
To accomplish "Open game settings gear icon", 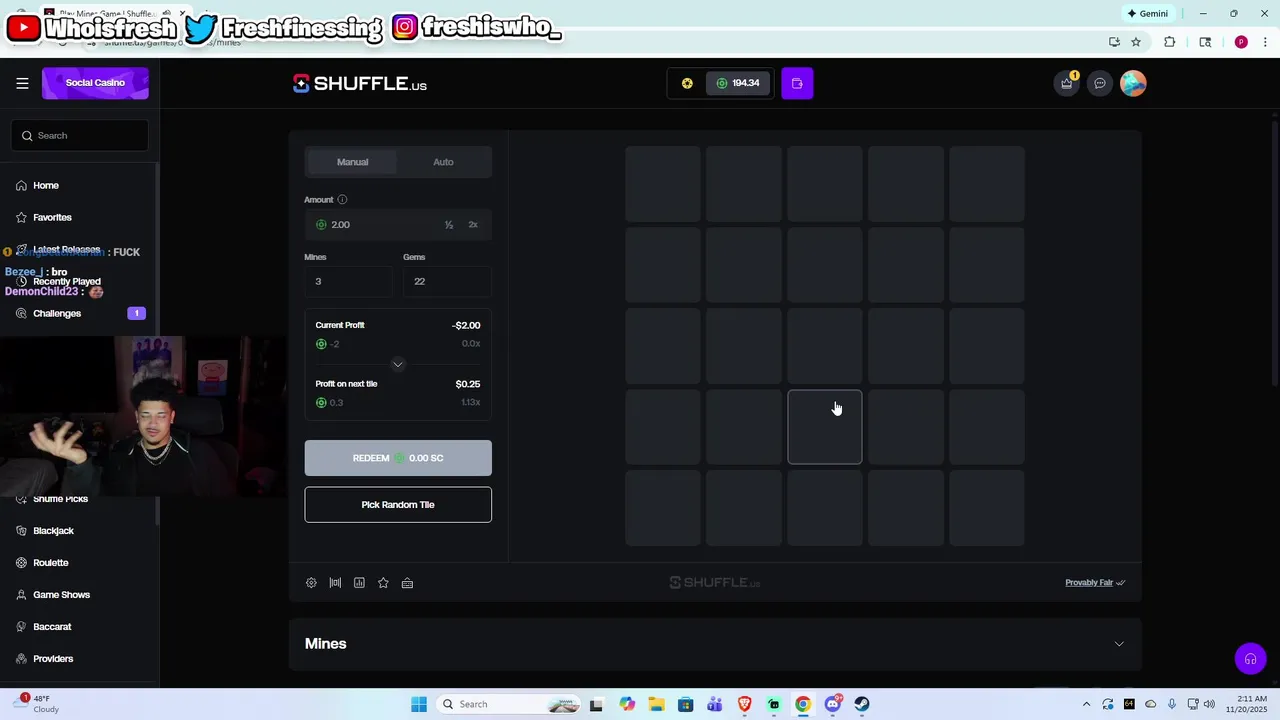I will click(x=311, y=583).
